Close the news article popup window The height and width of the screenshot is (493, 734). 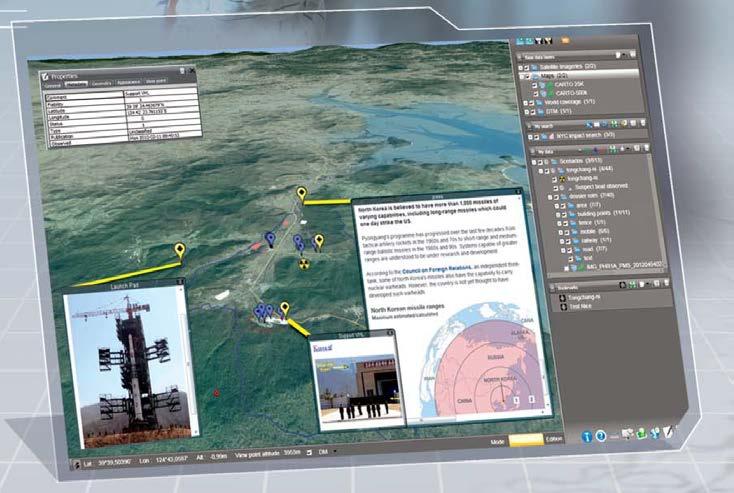point(518,192)
